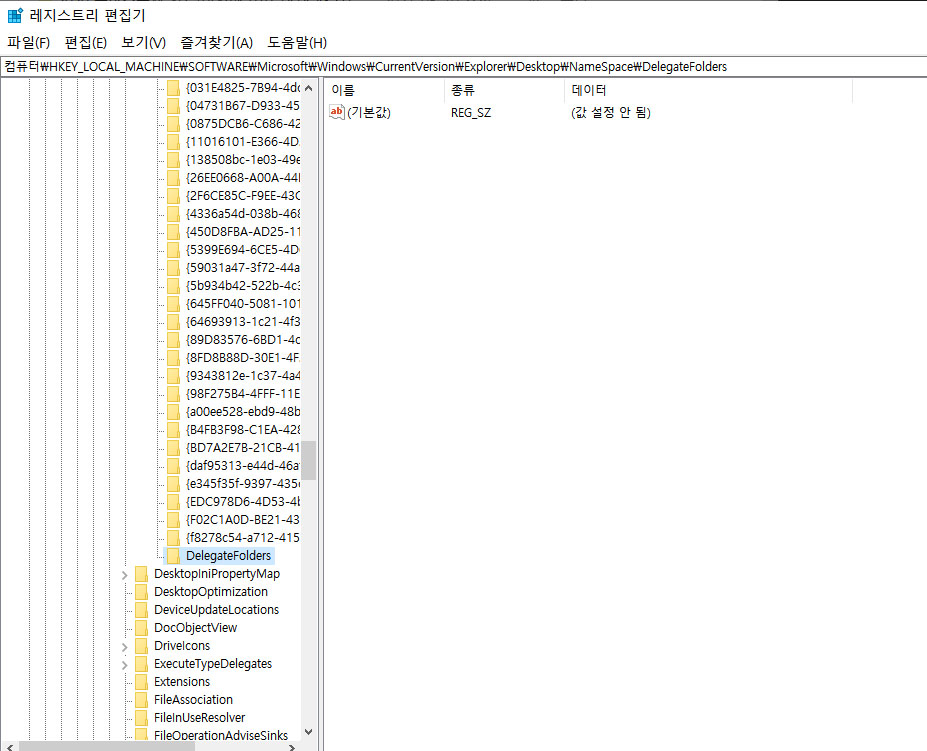Click folder icon of {EDC978D6-4D53 key
The height and width of the screenshot is (751, 927).
173,501
